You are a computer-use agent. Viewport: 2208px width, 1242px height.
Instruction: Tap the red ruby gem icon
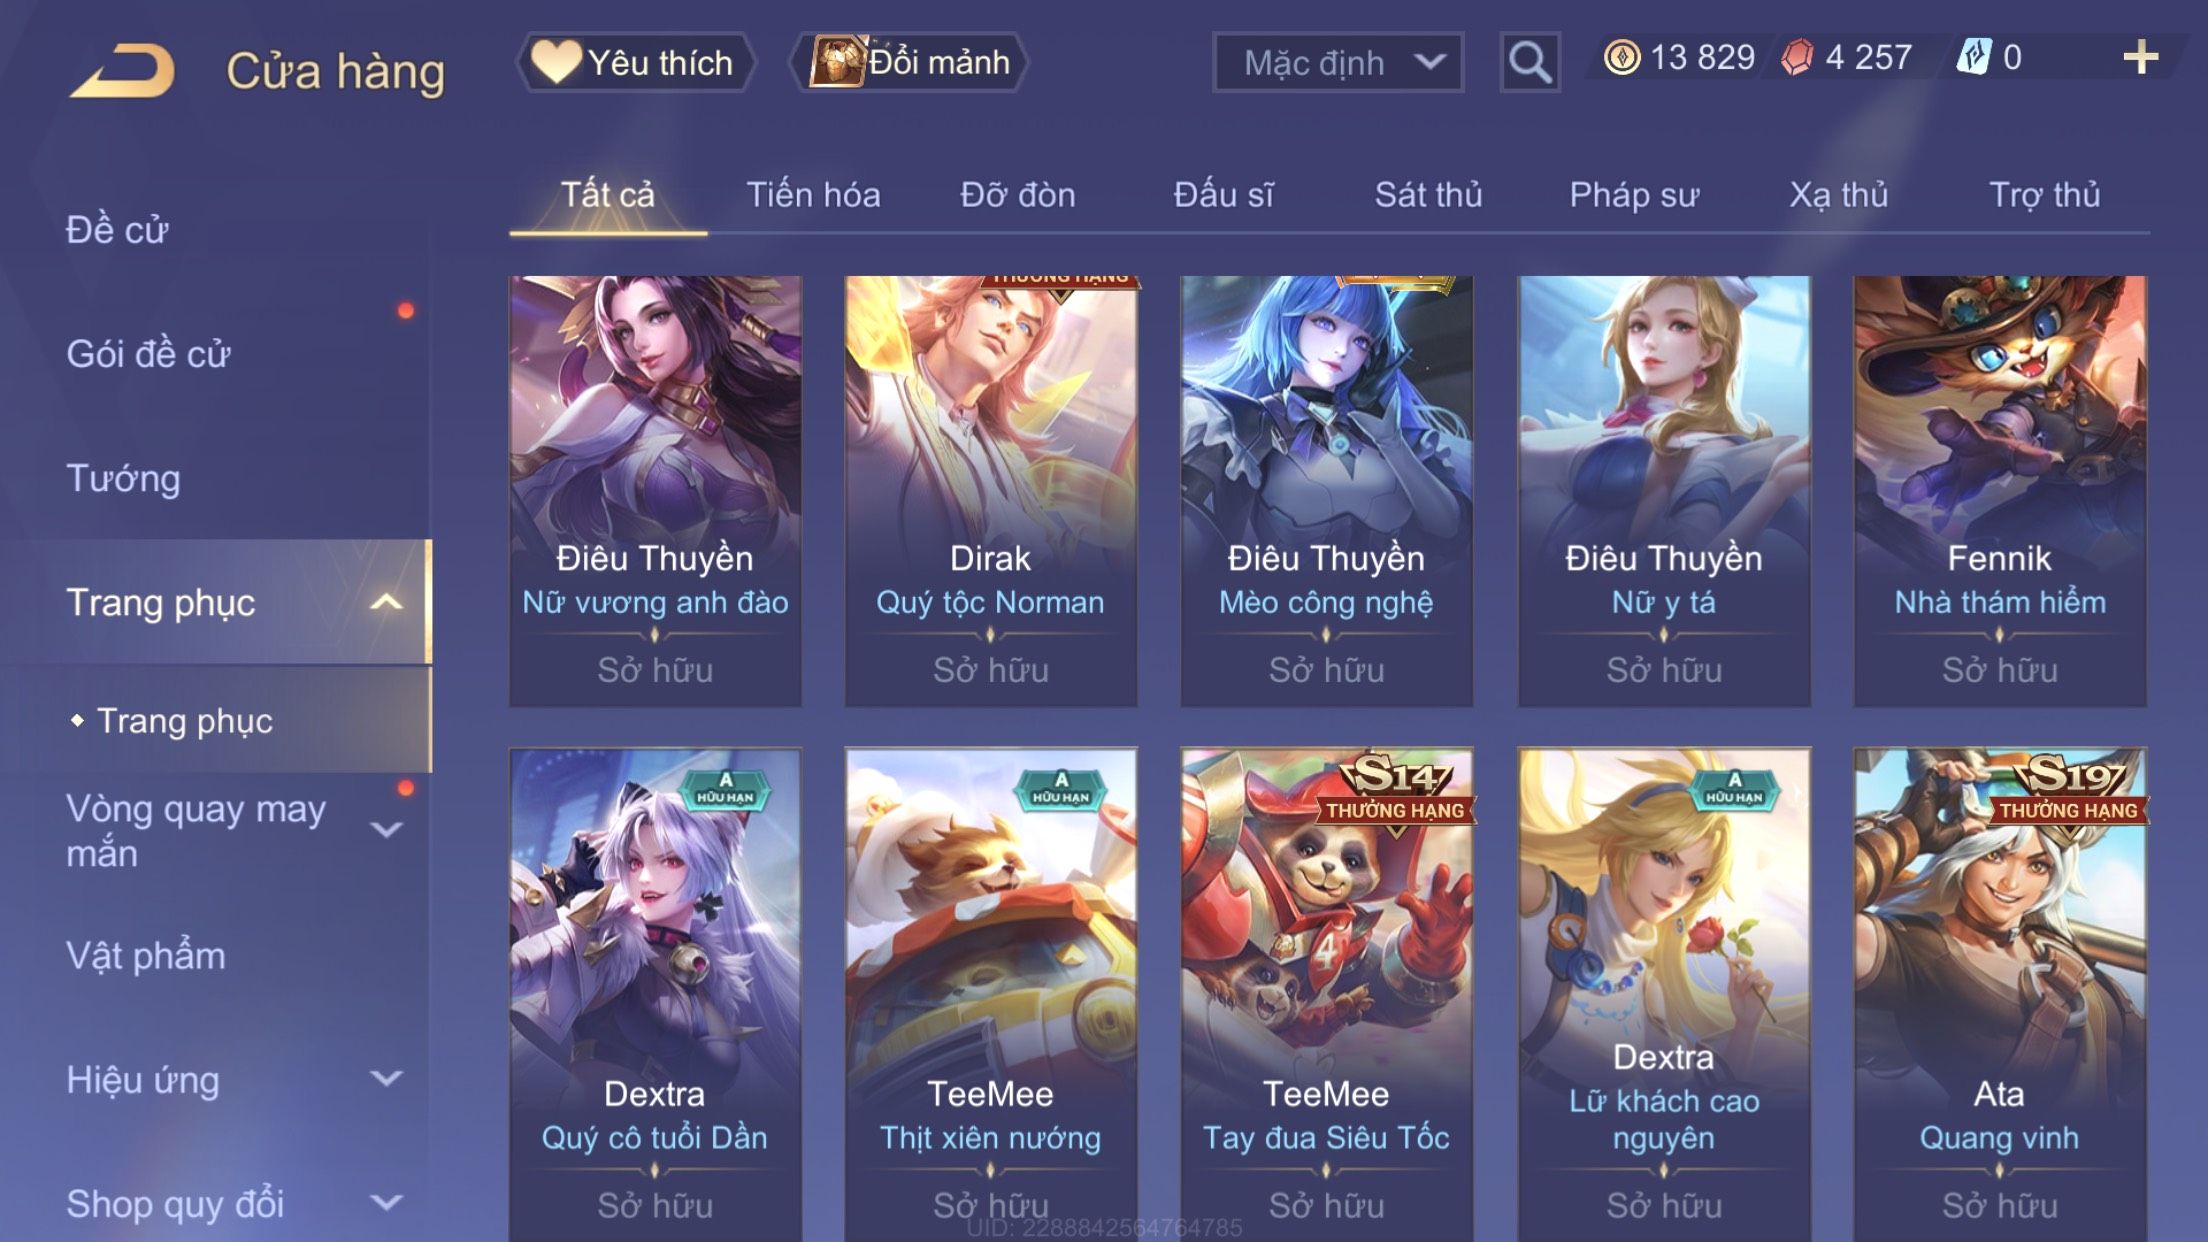click(x=1797, y=58)
